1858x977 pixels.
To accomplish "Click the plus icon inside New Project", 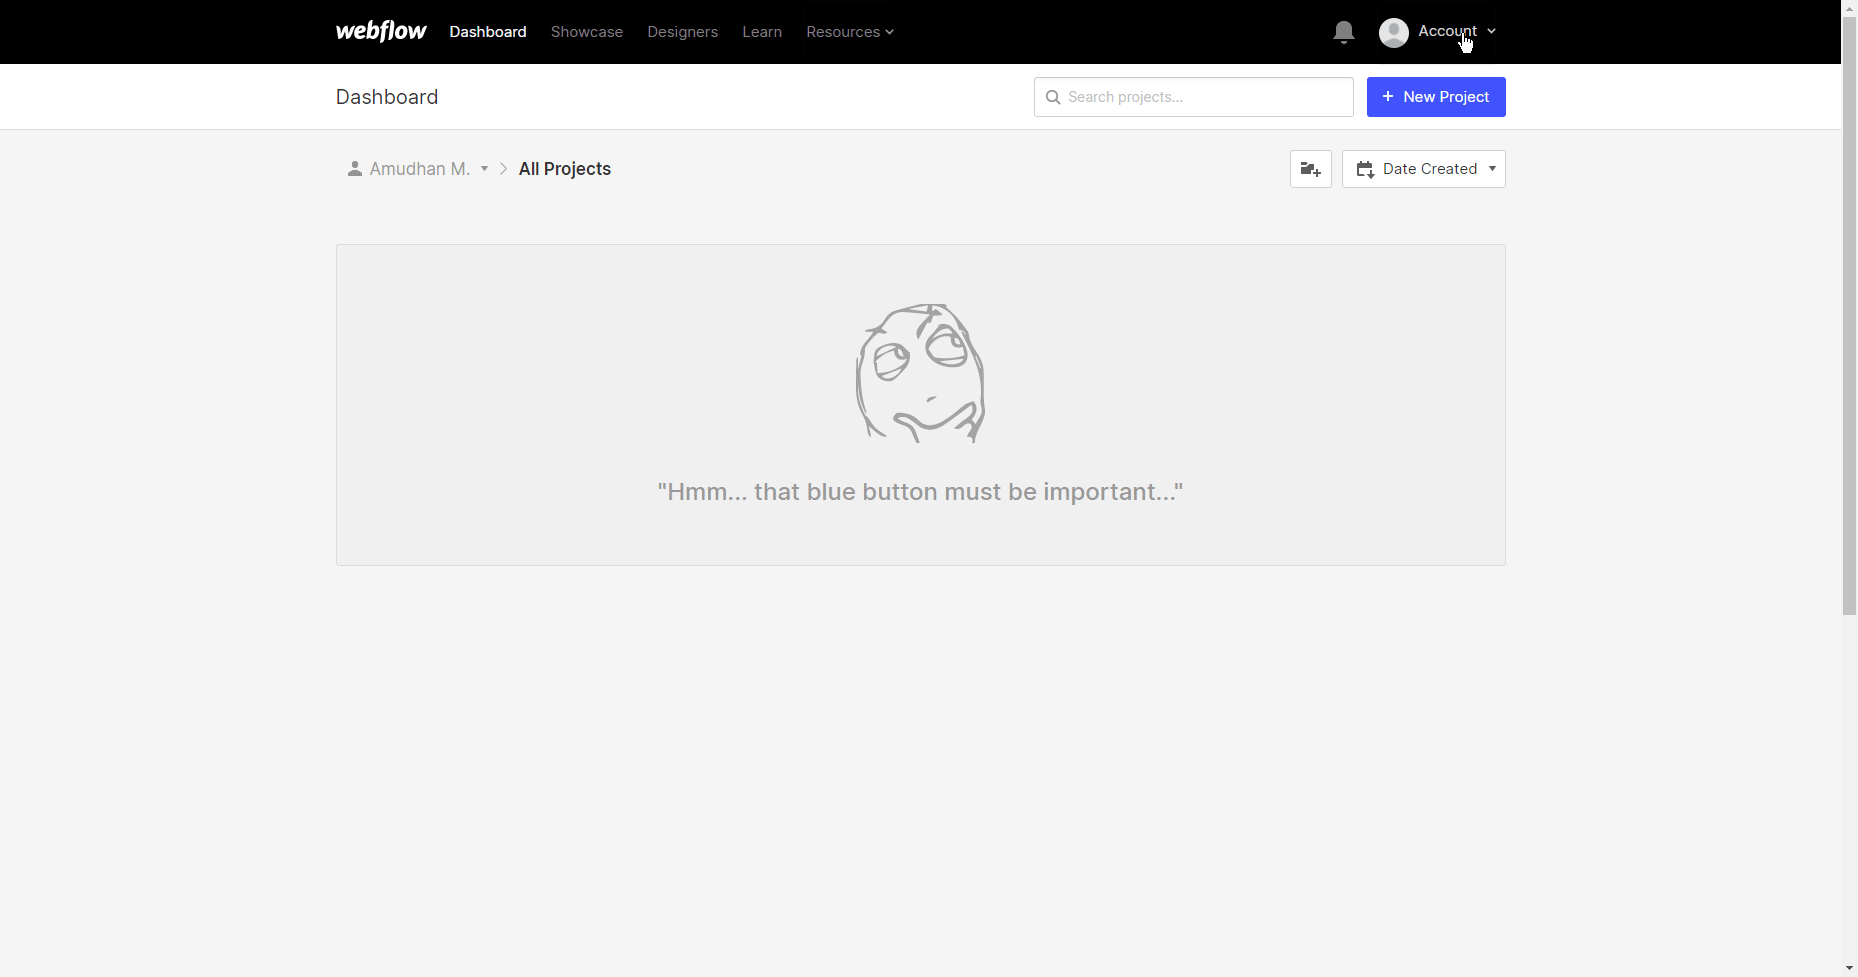I will (1386, 96).
